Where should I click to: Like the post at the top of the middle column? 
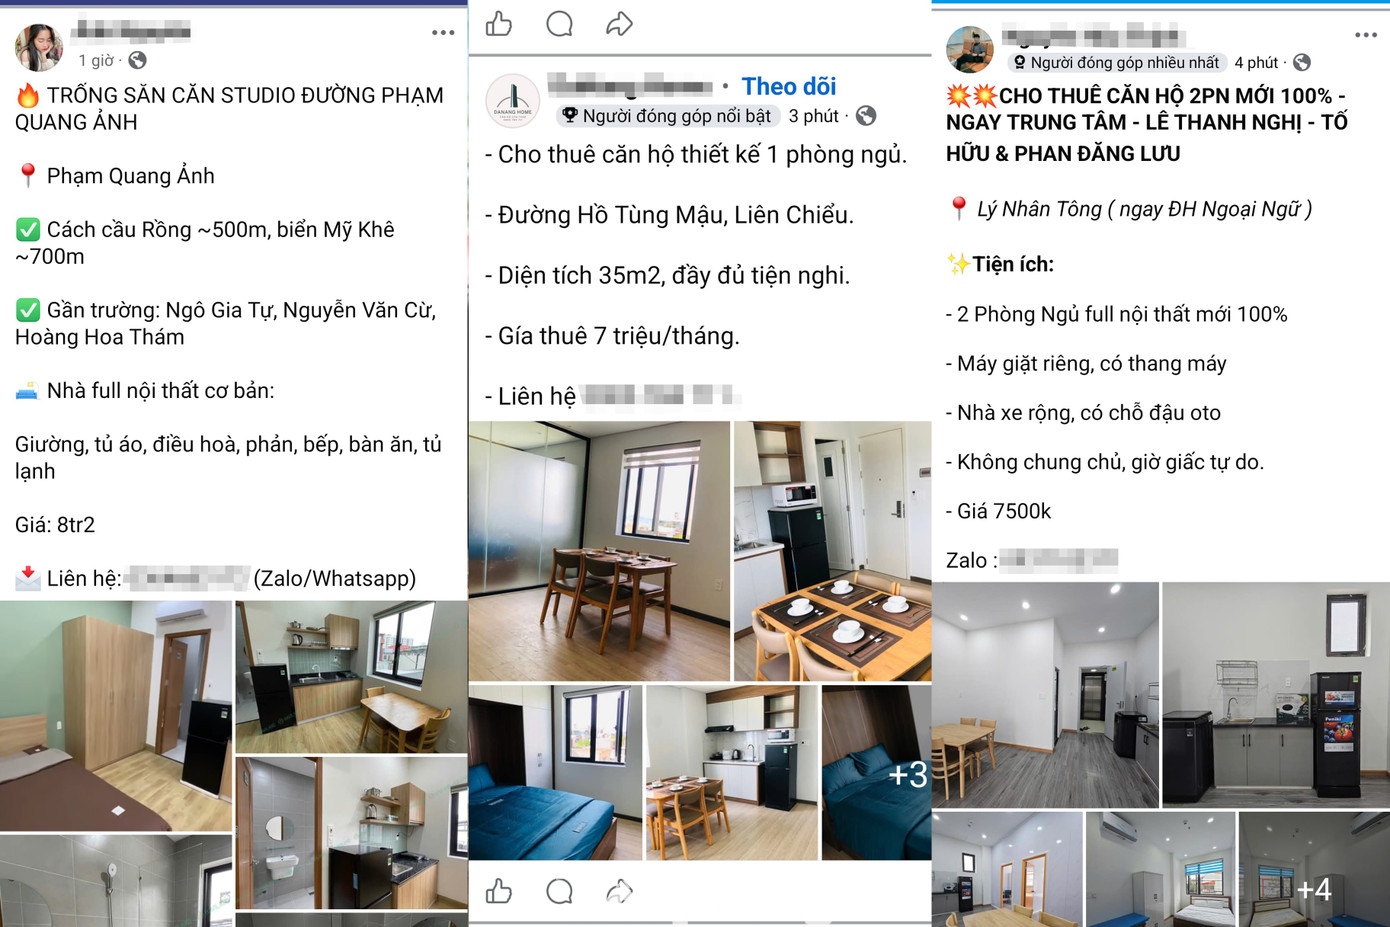point(499,24)
